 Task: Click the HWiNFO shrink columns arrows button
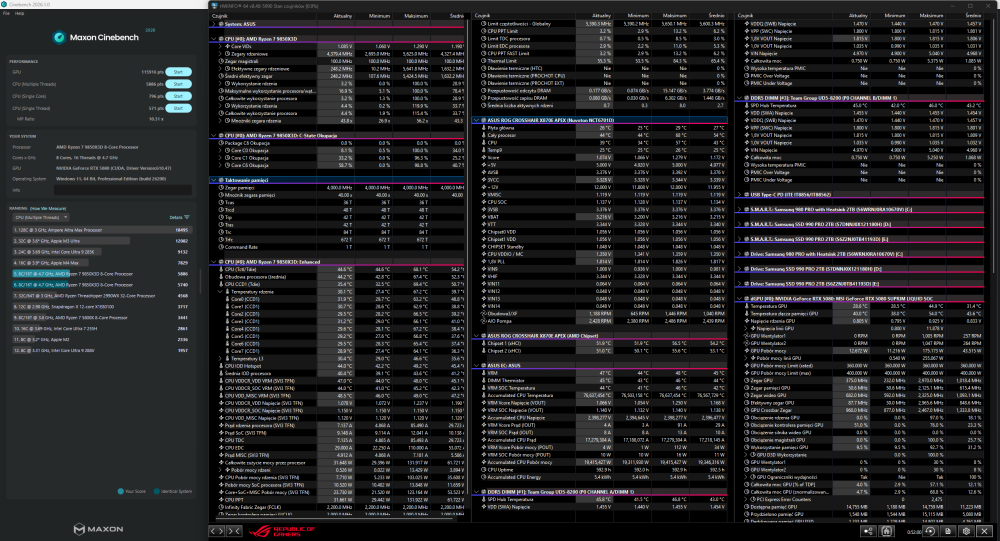pos(235,531)
